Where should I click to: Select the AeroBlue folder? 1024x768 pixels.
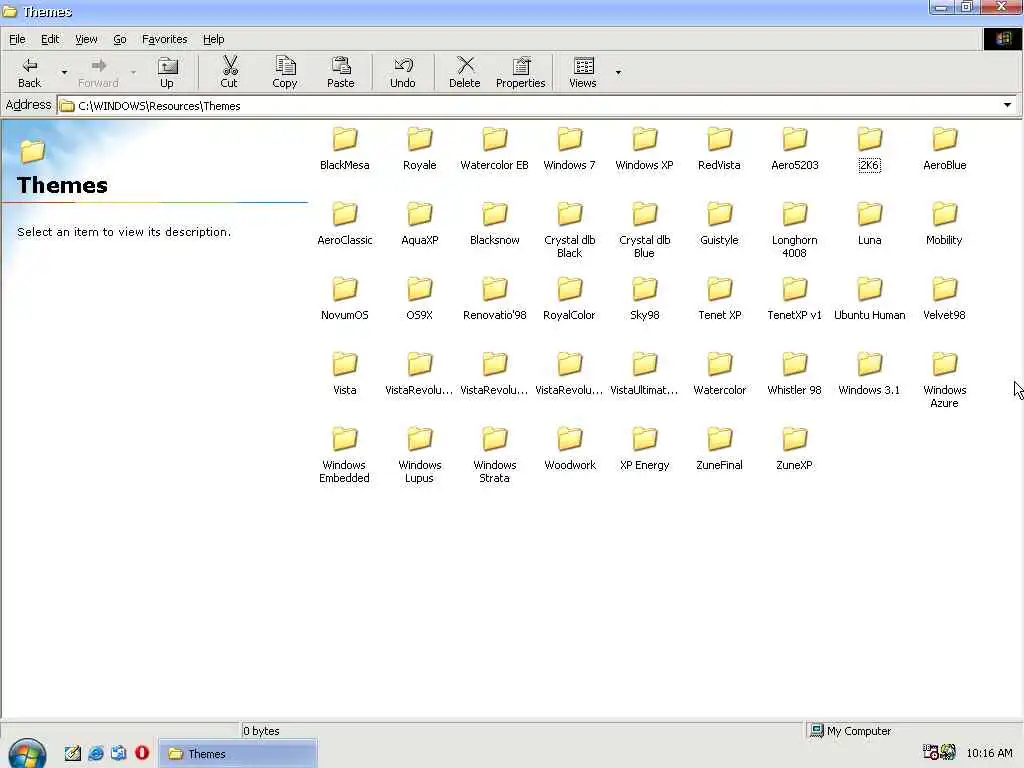944,150
